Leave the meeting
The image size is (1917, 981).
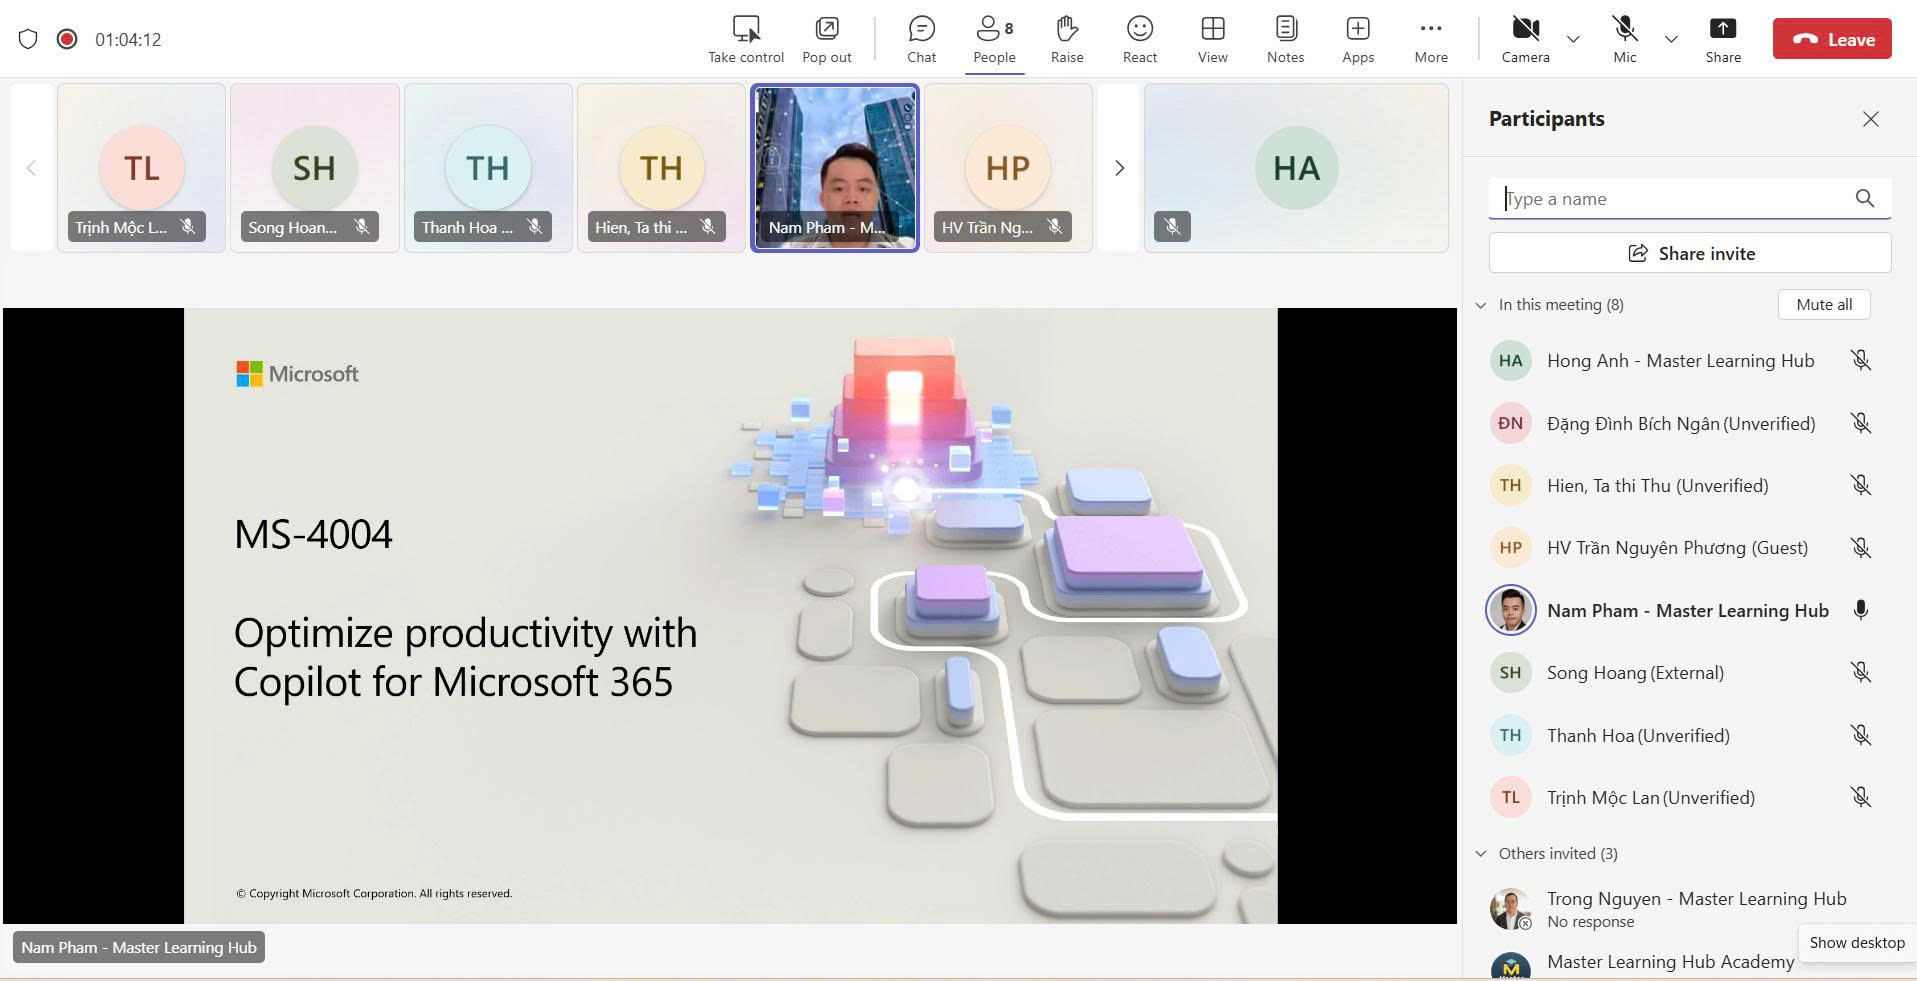coord(1832,39)
